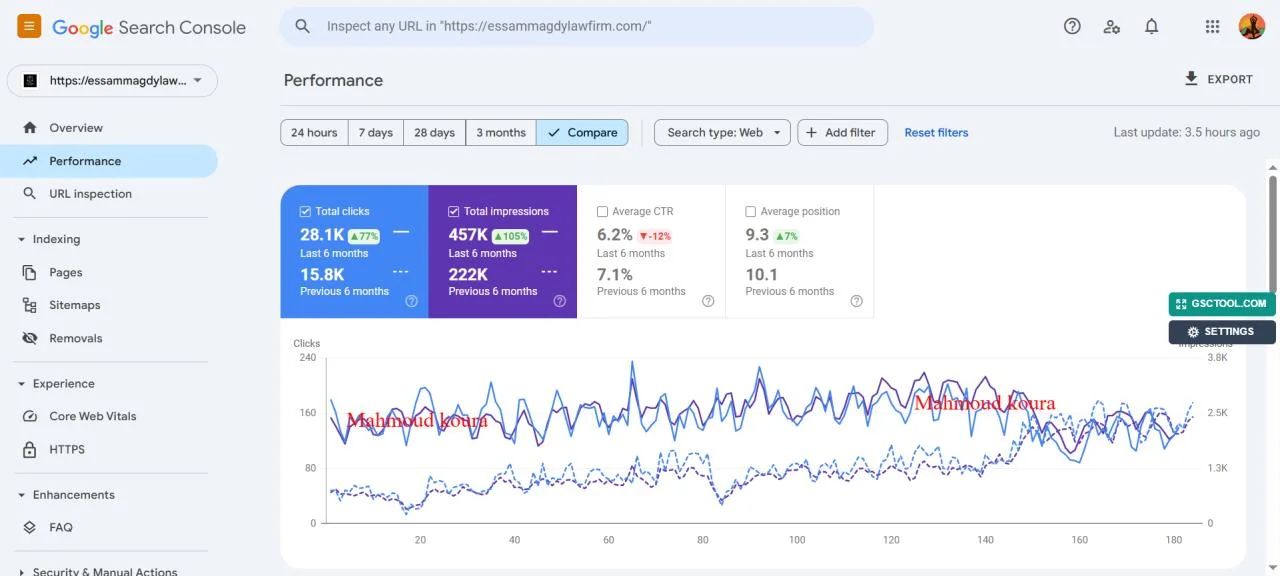Open the property selector dropdown
The image size is (1280, 576).
pos(112,81)
